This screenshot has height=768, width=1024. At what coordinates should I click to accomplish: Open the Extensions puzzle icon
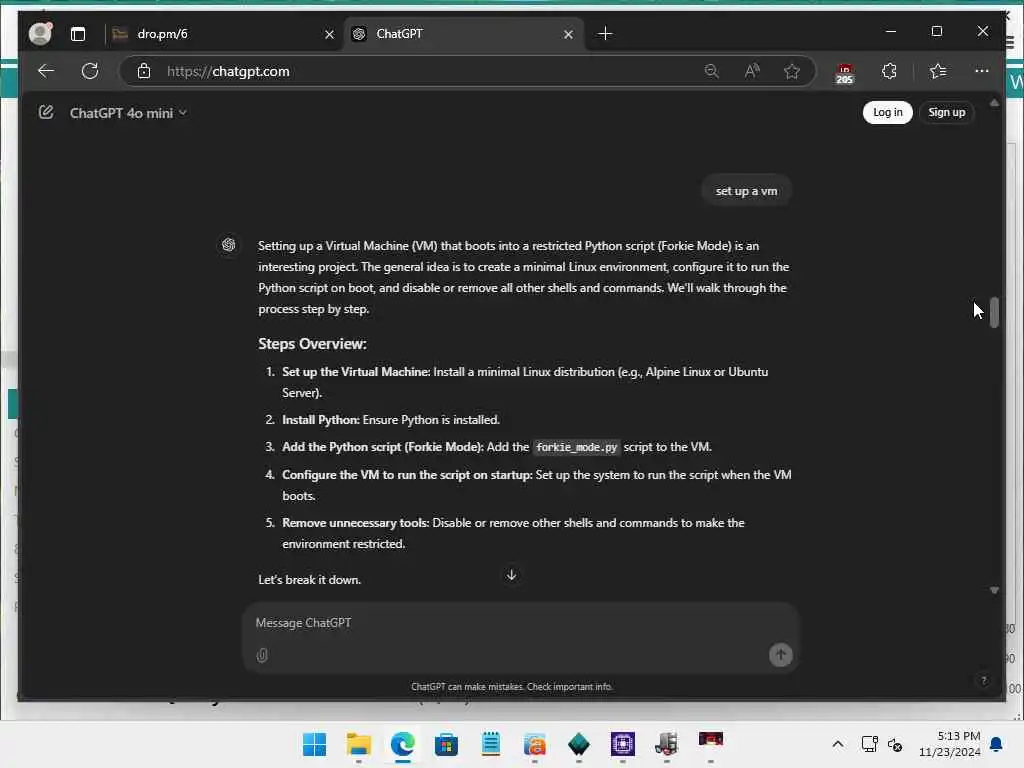pos(889,71)
